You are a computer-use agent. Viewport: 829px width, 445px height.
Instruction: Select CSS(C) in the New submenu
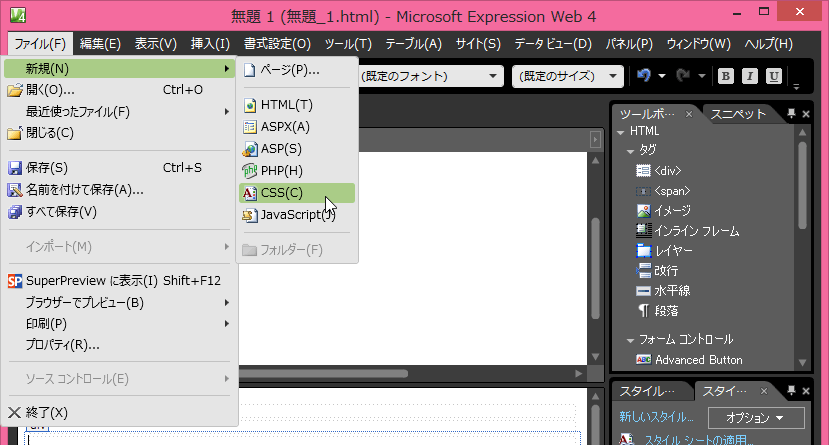(297, 193)
